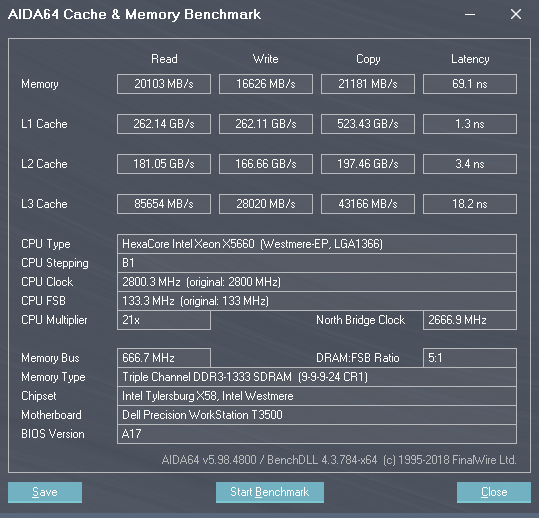Viewport: 539px width, 518px height.
Task: Close the benchmark dialog via Close button
Action: (494, 492)
